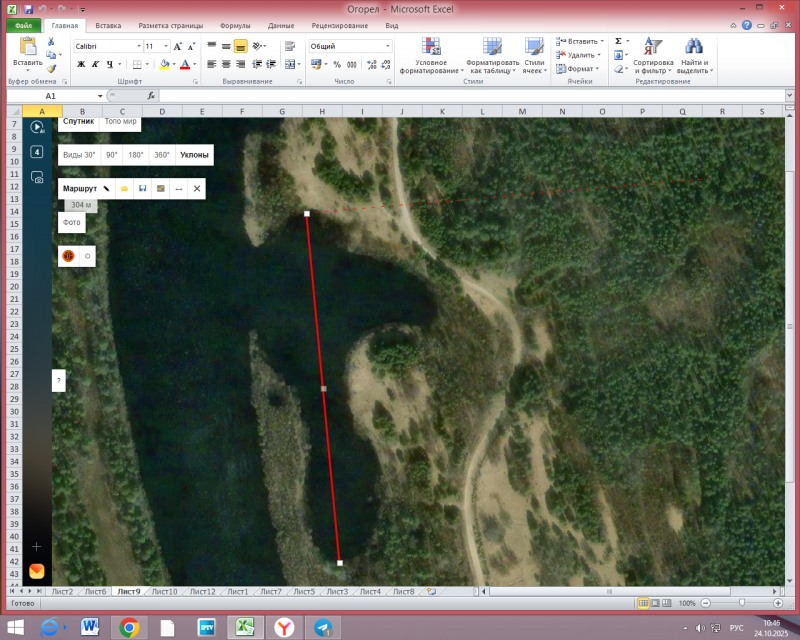Click the route reverse arrows icon
Image resolution: width=800 pixels, height=640 pixels.
click(178, 188)
